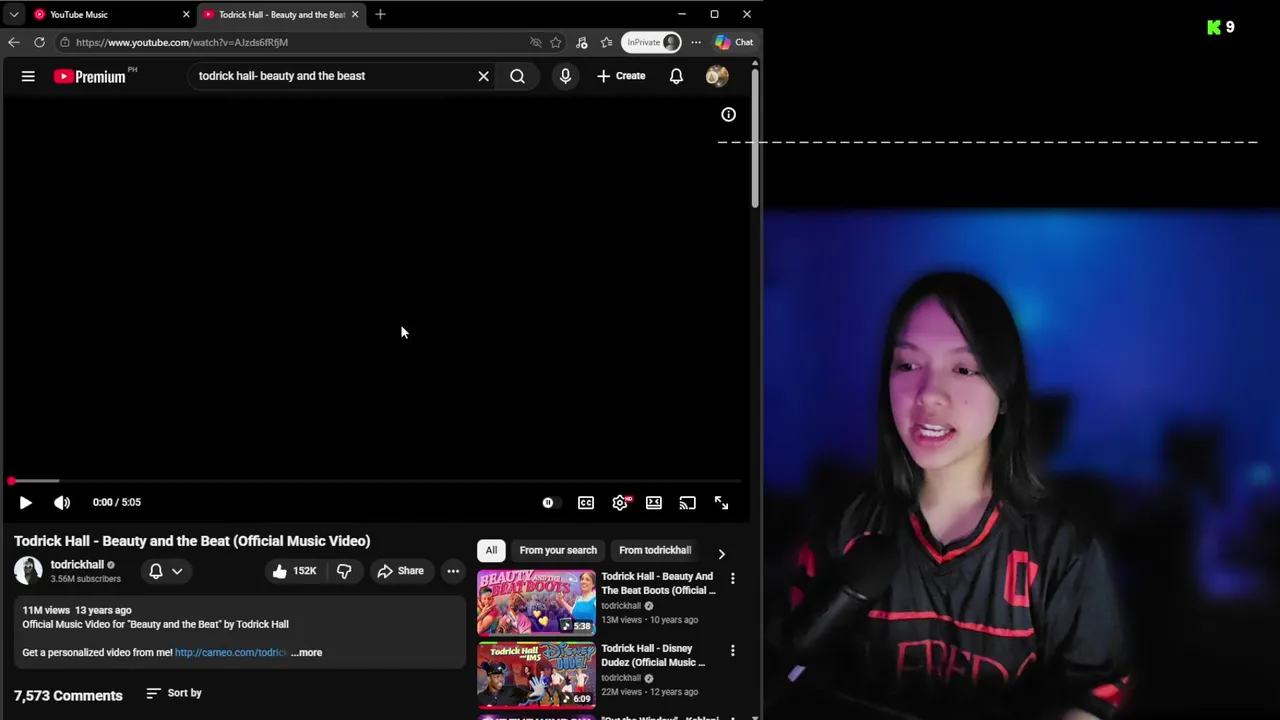Viewport: 1280px width, 720px height.
Task: Open Todrick Hall Disney Dudez title
Action: (653, 655)
